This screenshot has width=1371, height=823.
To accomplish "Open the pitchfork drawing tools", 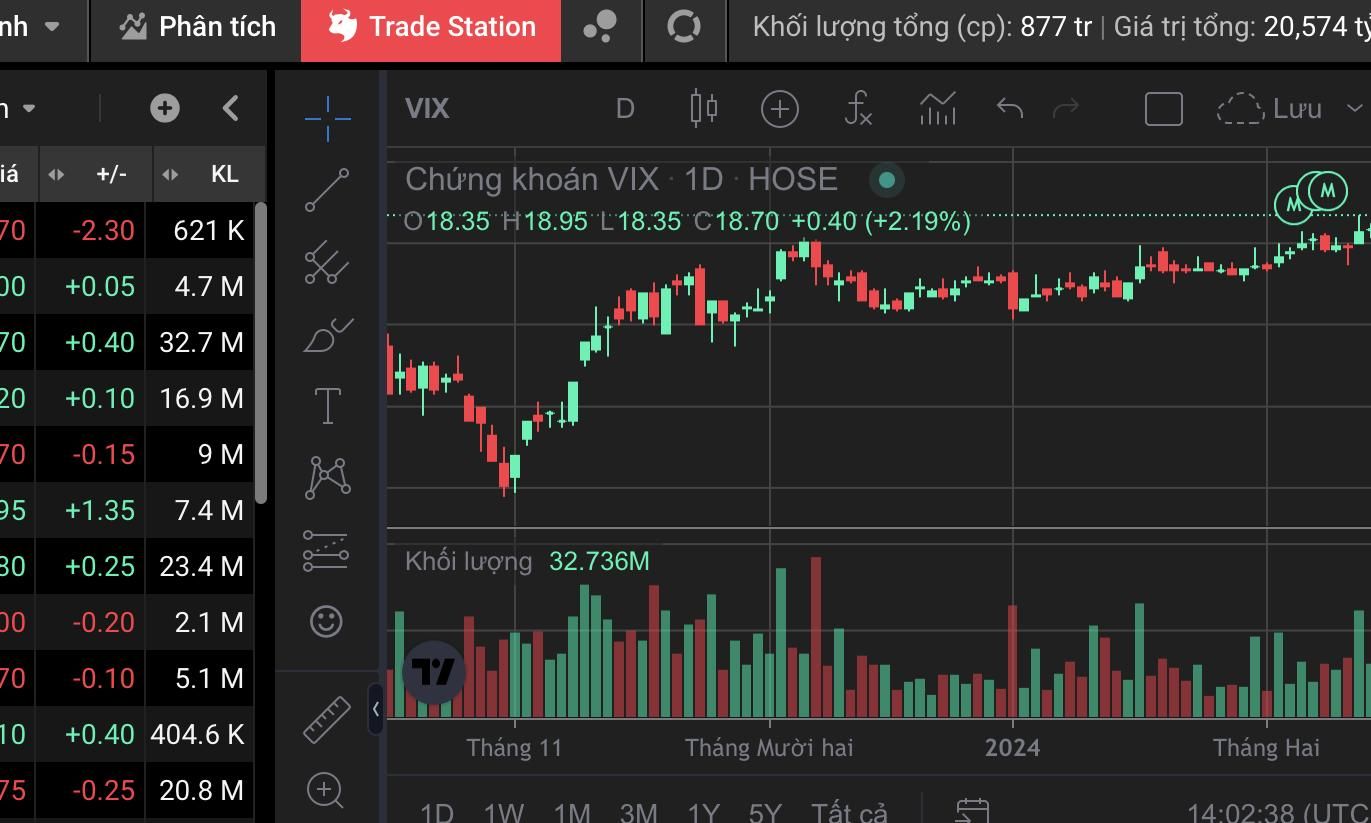I will (327, 262).
